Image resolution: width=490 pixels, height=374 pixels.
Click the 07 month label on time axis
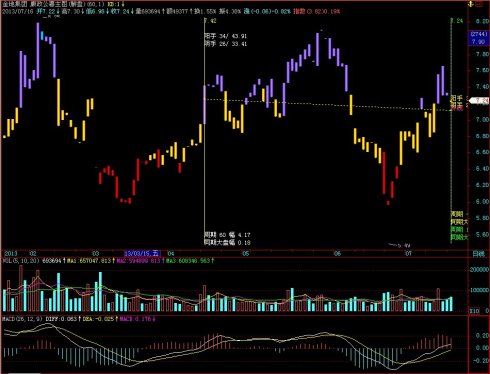point(408,254)
